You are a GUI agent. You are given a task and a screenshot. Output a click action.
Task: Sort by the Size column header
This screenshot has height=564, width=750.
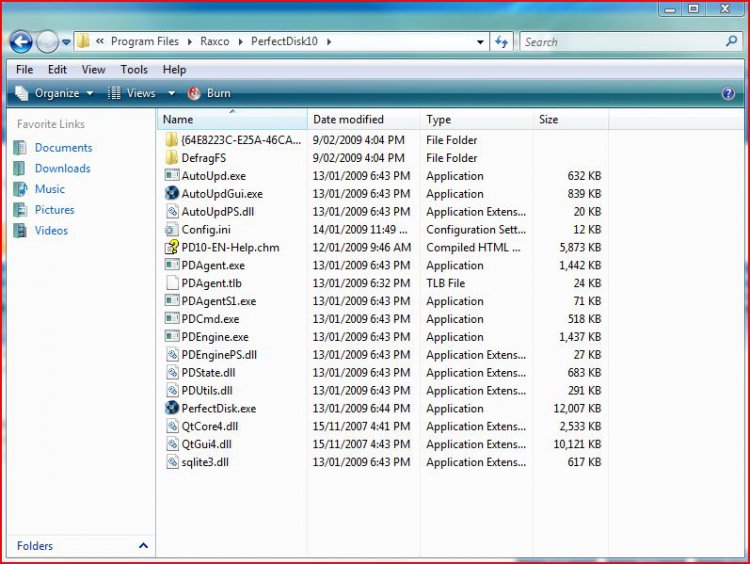click(x=571, y=120)
